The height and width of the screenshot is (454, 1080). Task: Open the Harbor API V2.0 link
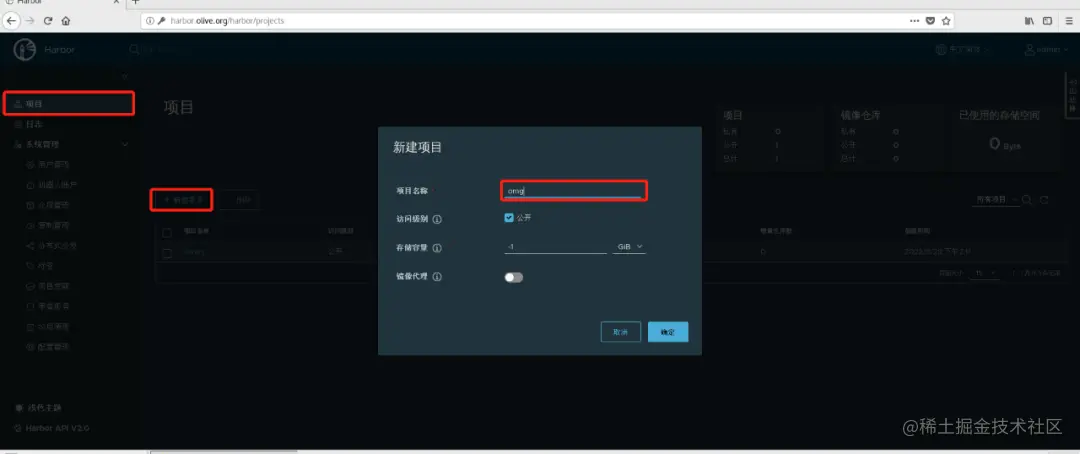click(x=52, y=428)
